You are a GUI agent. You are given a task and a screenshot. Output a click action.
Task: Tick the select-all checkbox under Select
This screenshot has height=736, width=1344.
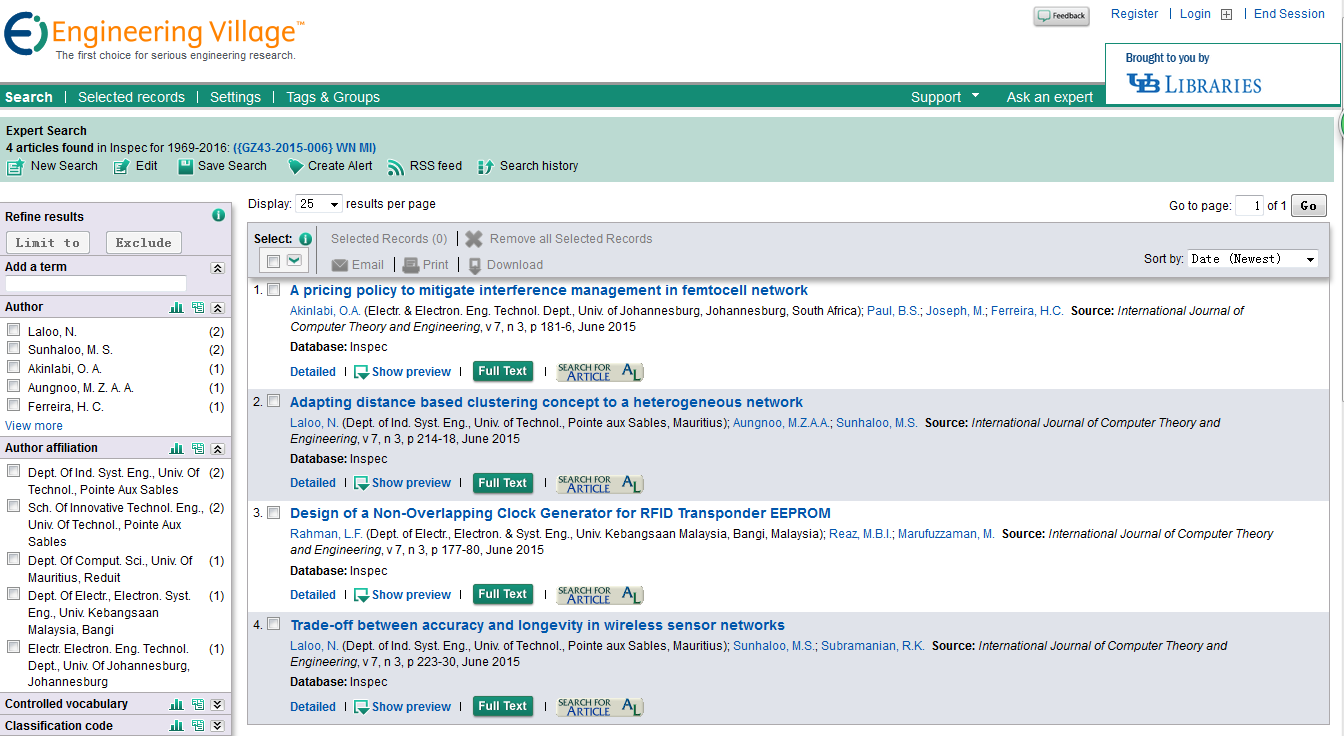click(x=273, y=261)
